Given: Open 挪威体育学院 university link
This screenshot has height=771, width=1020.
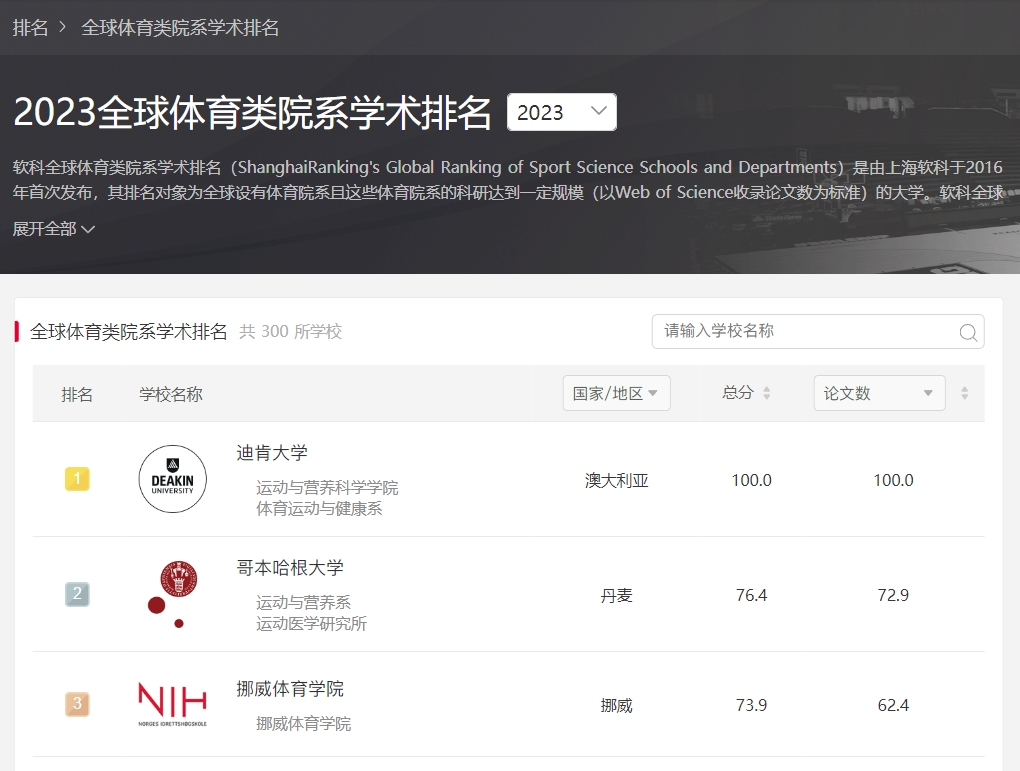Looking at the screenshot, I should tap(290, 689).
